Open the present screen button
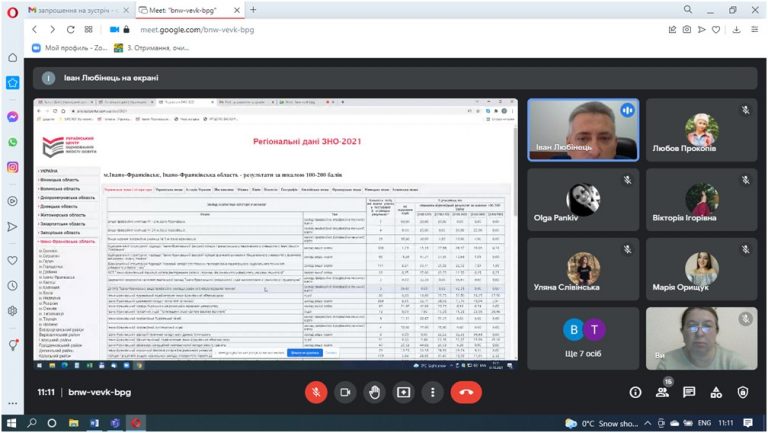 pyautogui.click(x=404, y=392)
